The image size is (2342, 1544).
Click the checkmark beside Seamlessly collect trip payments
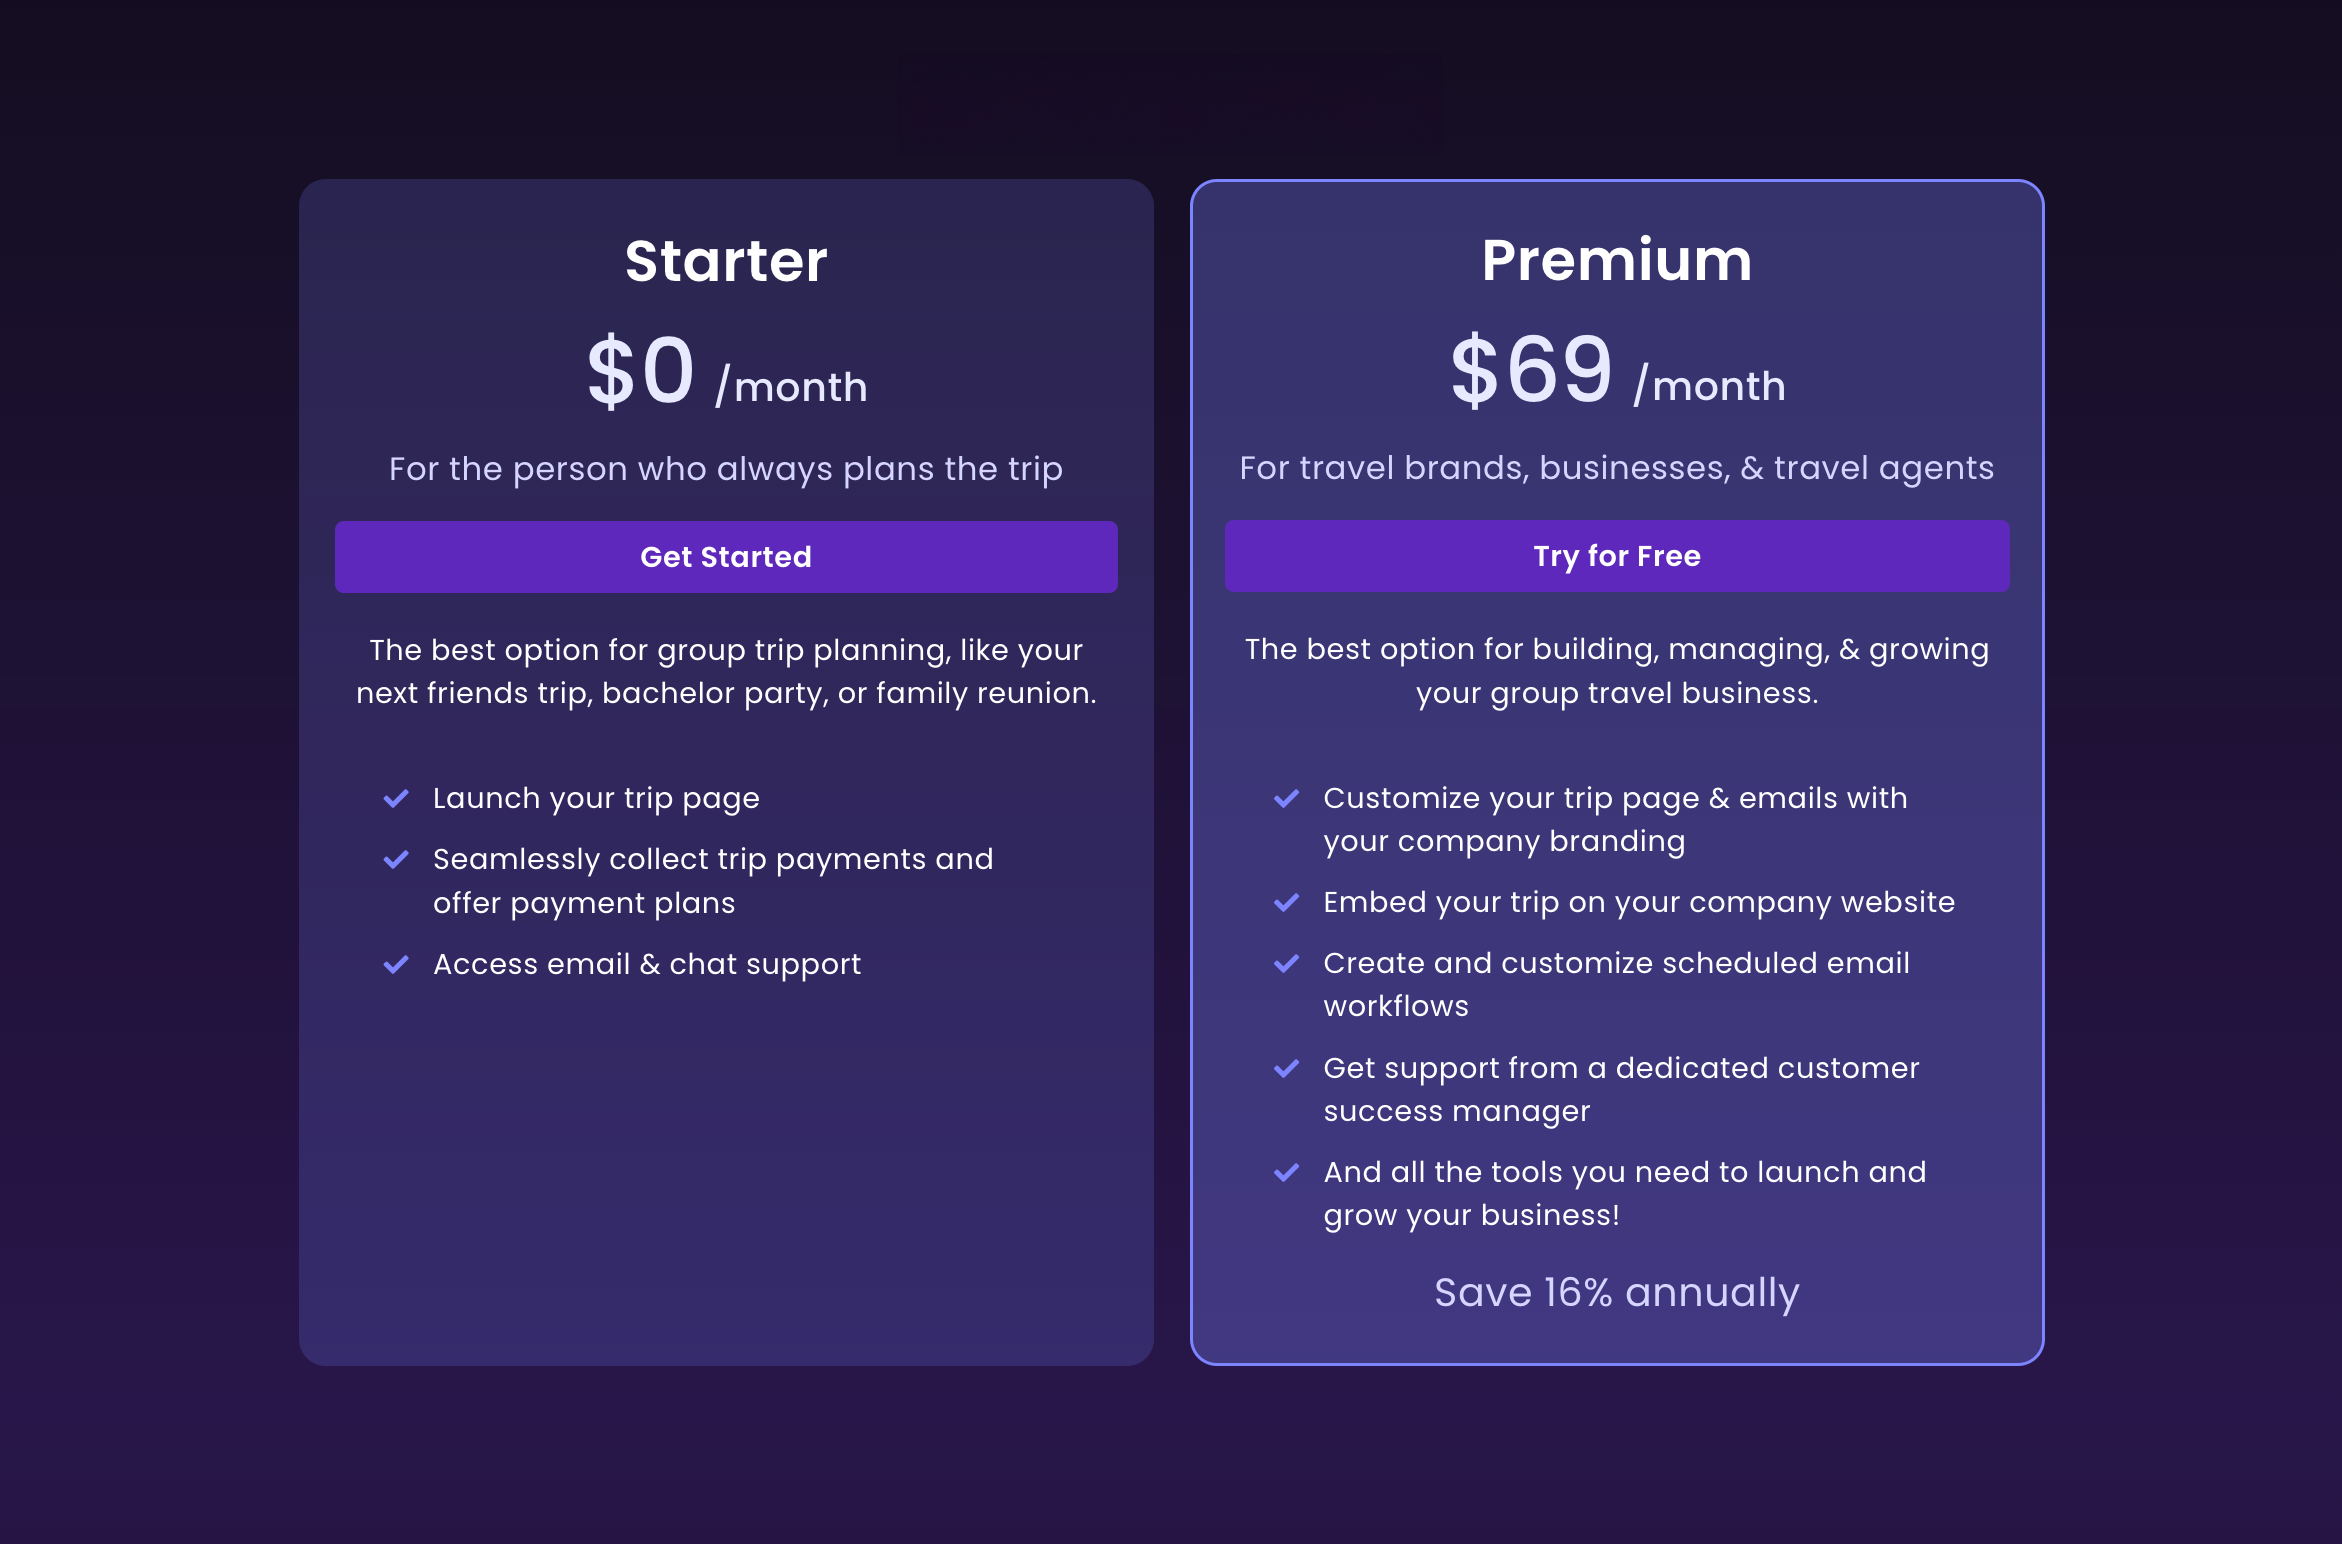click(x=396, y=858)
